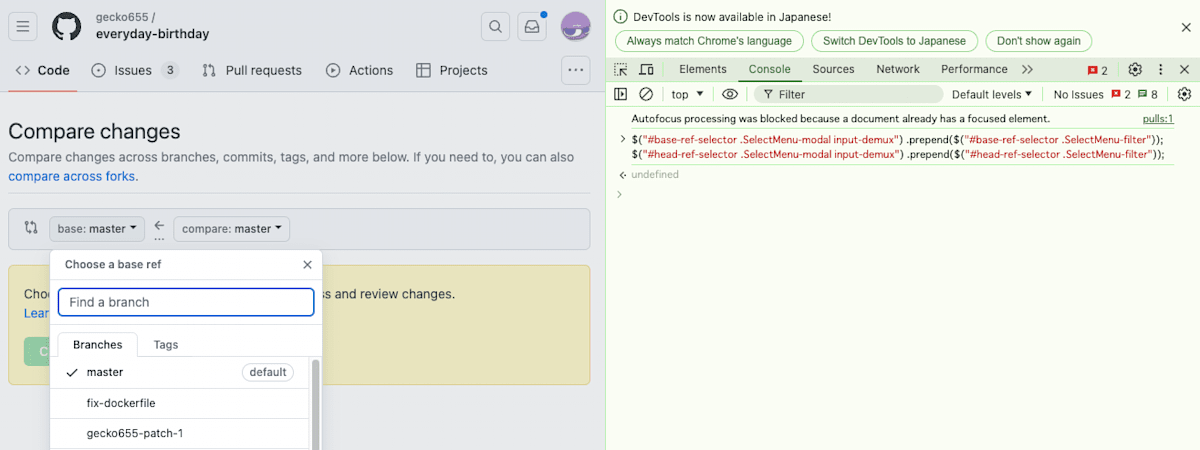Switch to the Code tab
Viewport: 1200px width, 450px height.
click(43, 70)
